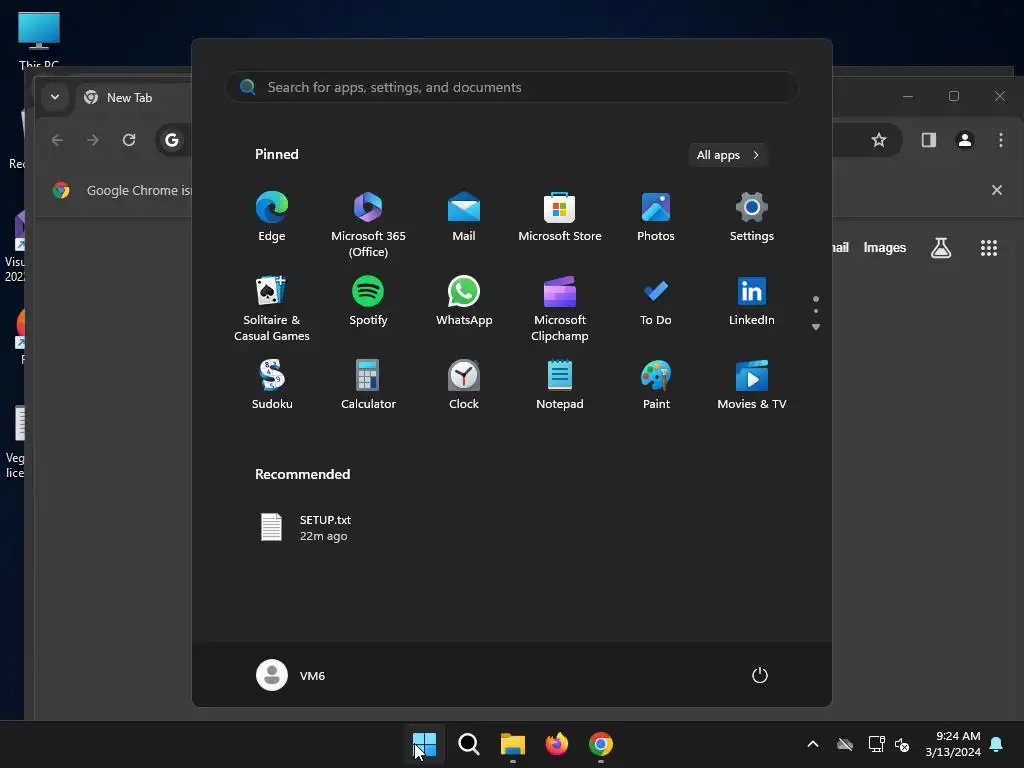Screen dimensions: 1024x768
Task: Click the muted volume tray icon
Action: click(x=902, y=744)
